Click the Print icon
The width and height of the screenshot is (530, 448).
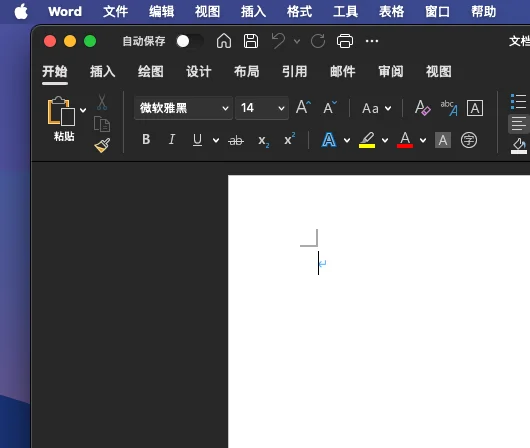345,41
